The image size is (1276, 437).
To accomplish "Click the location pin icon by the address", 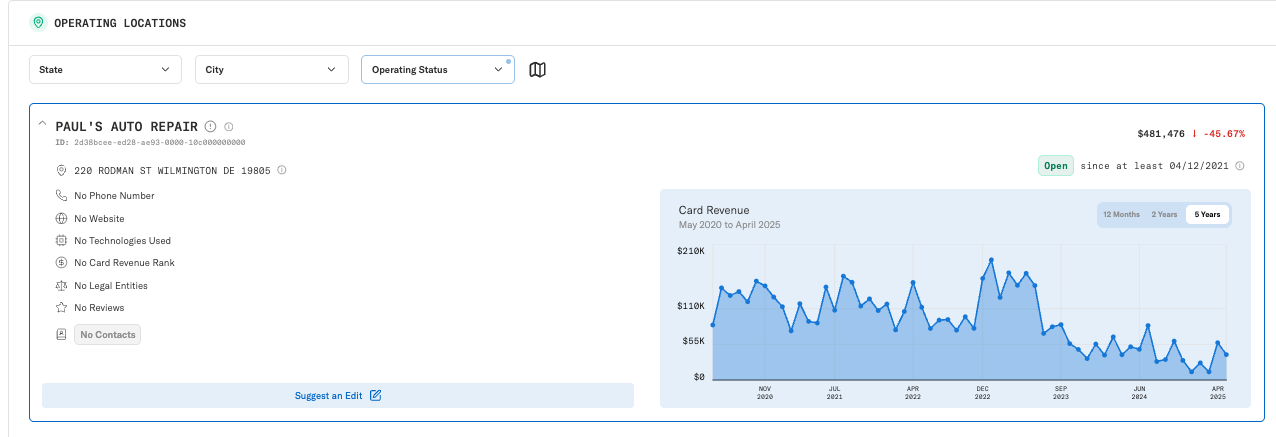I will pos(61,171).
